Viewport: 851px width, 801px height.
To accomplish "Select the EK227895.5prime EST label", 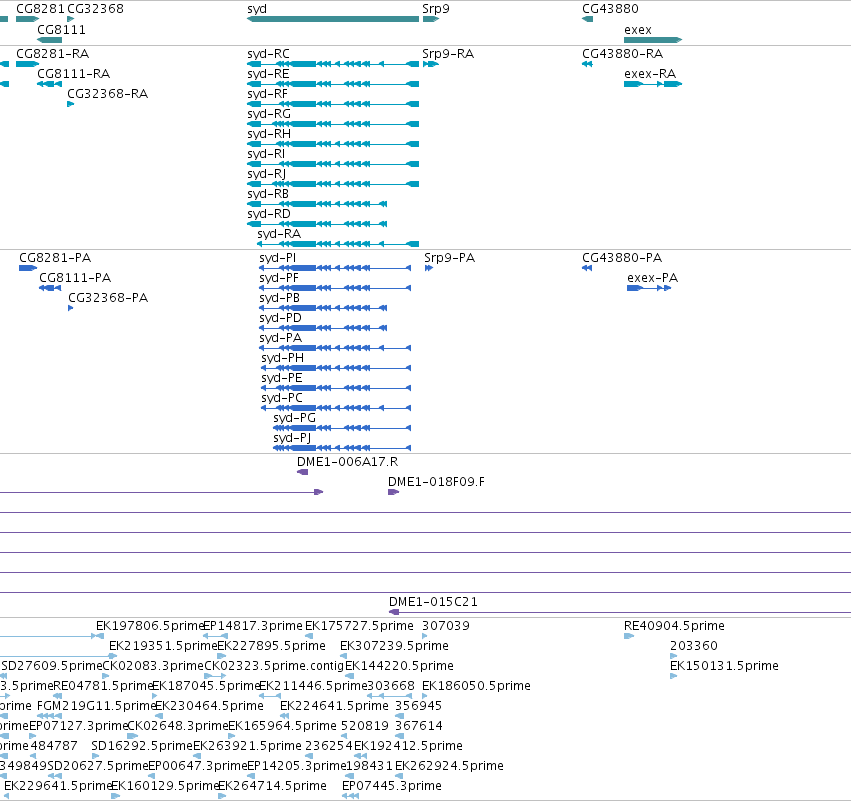I will (271, 646).
